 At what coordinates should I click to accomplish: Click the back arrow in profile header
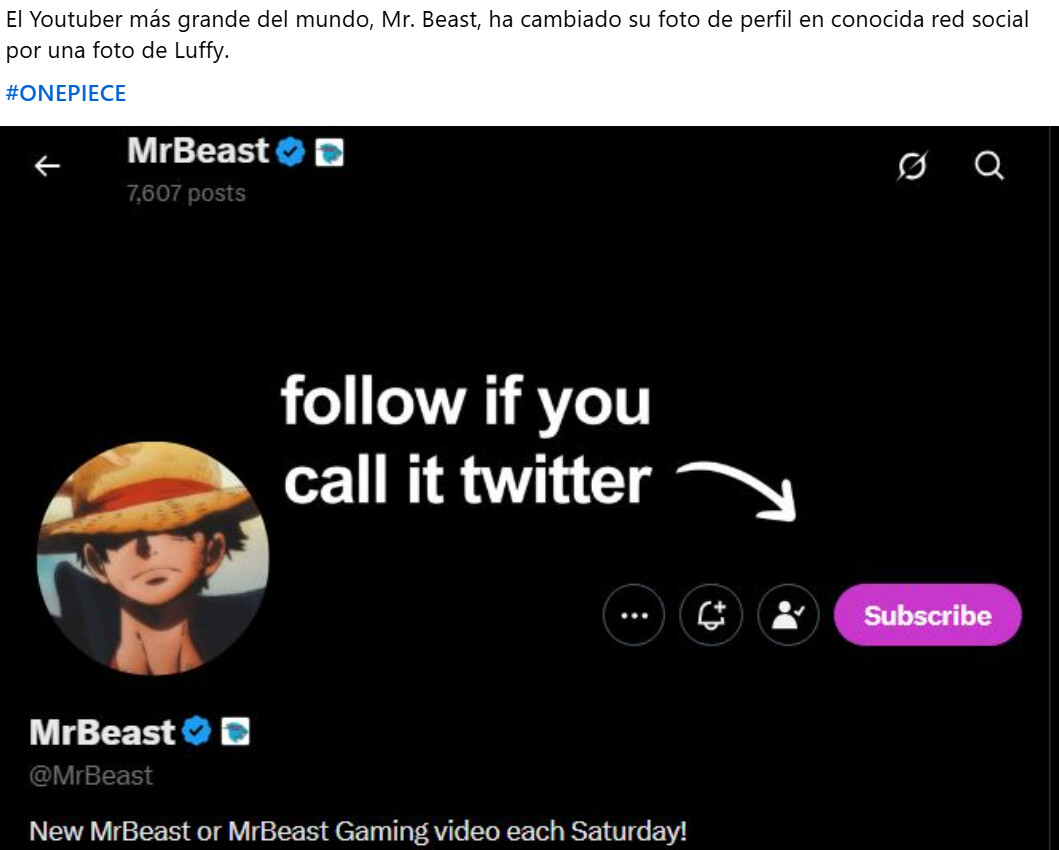[47, 166]
